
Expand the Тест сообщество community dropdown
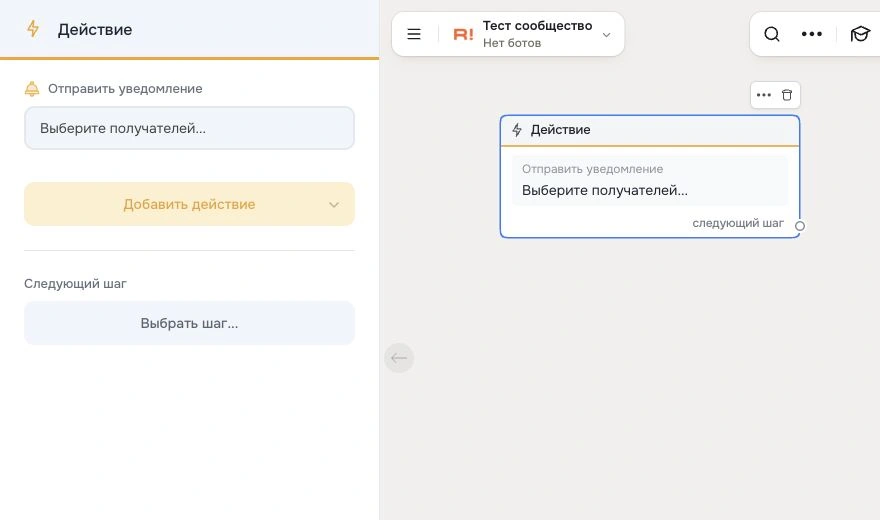(x=606, y=35)
